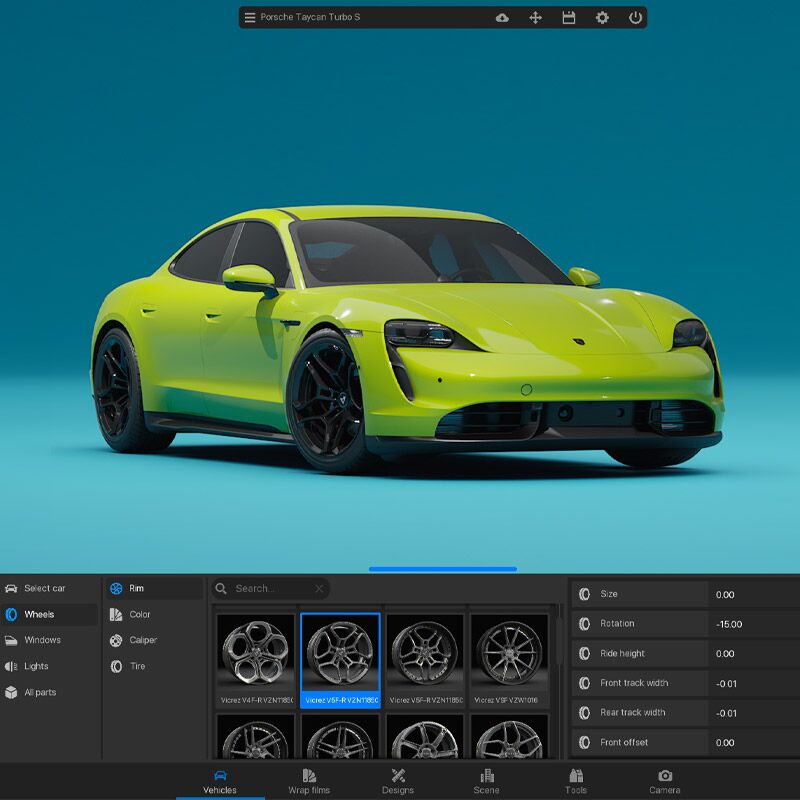Screen dimensions: 800x800
Task: Open the Scene settings panel
Action: pos(487,782)
